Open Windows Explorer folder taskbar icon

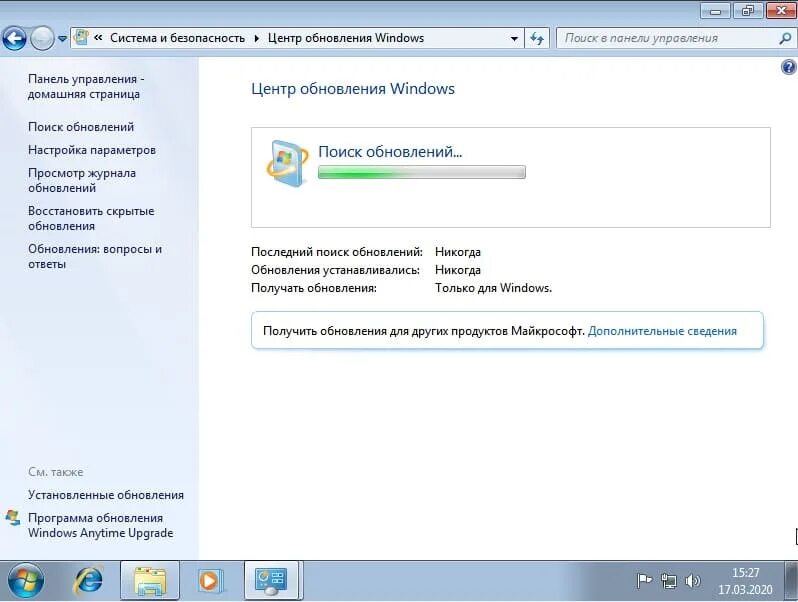coord(150,581)
